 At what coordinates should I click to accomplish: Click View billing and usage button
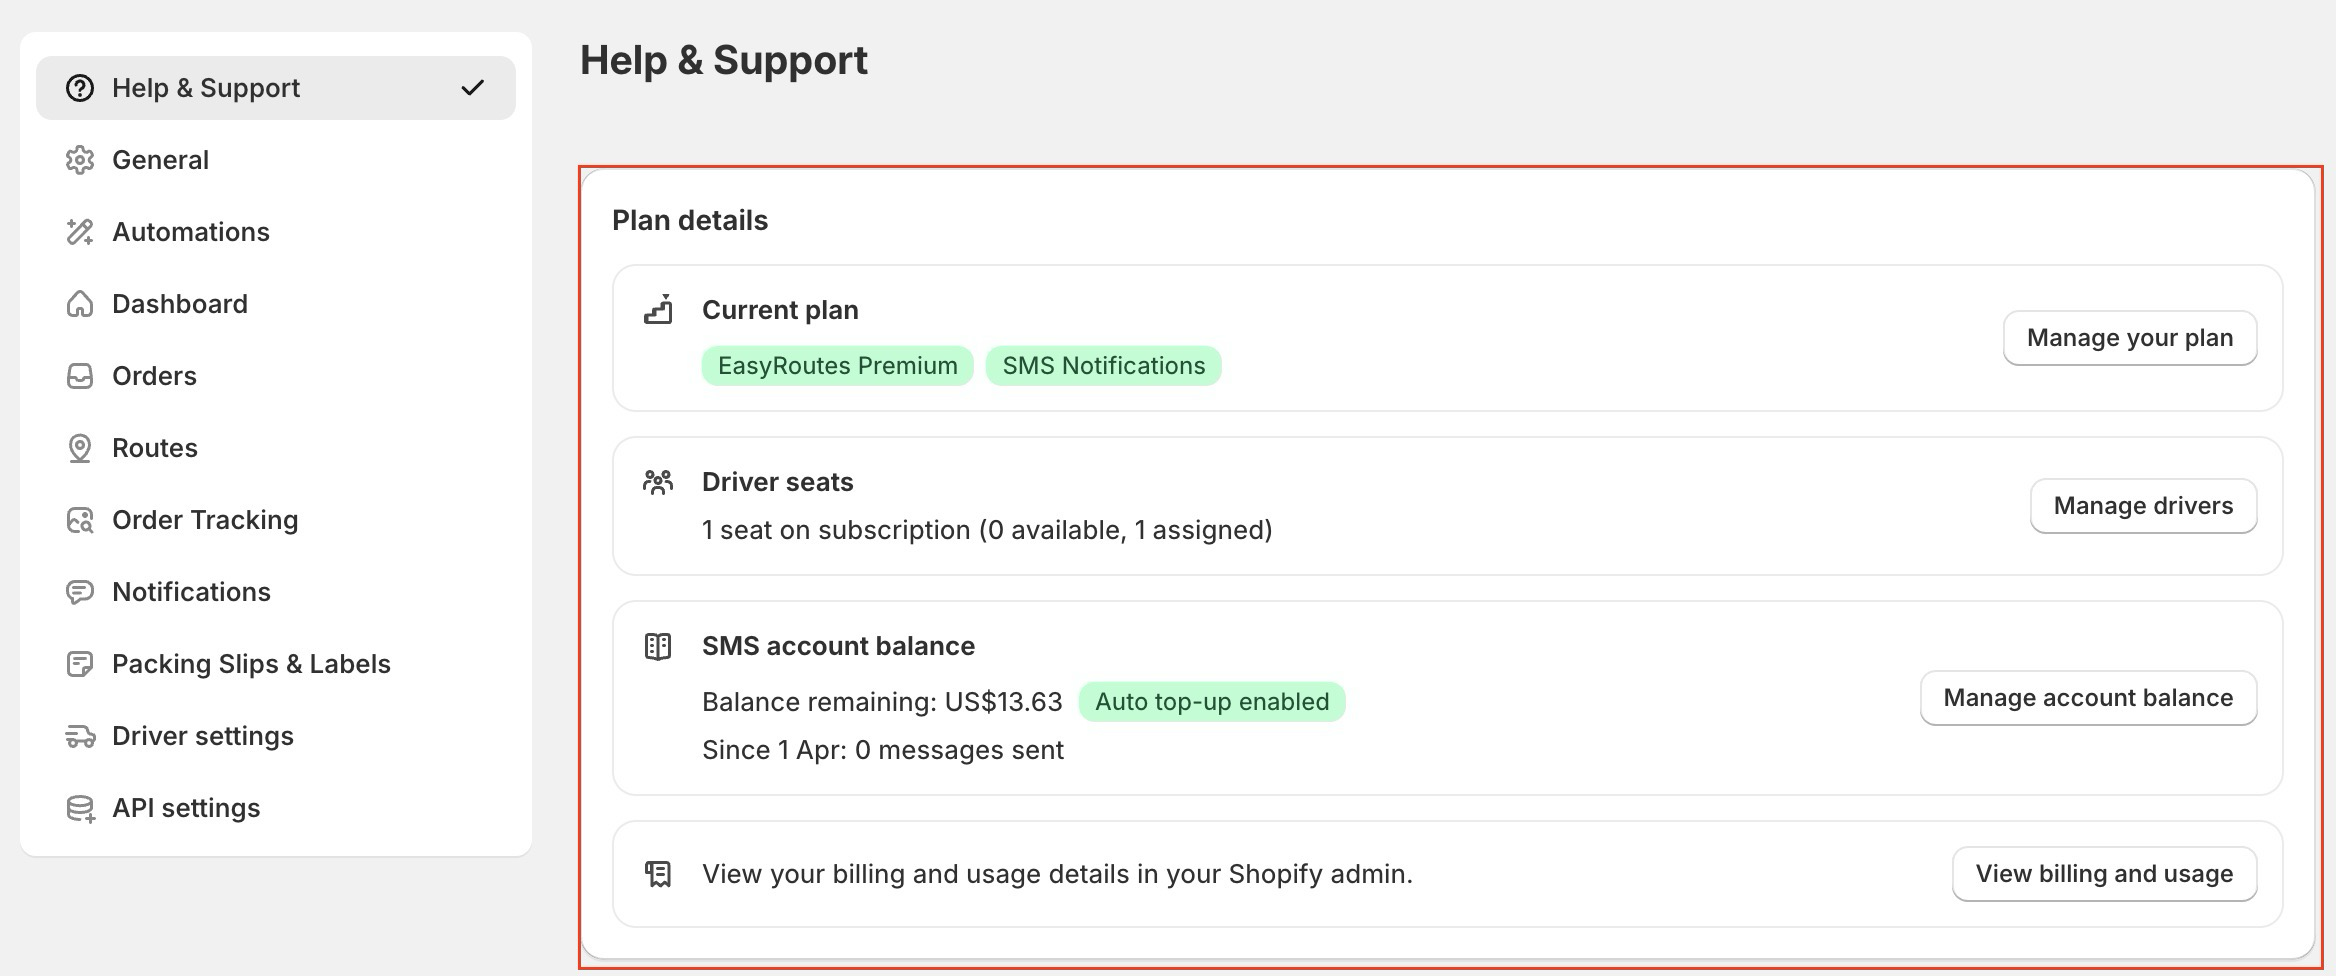click(2104, 874)
